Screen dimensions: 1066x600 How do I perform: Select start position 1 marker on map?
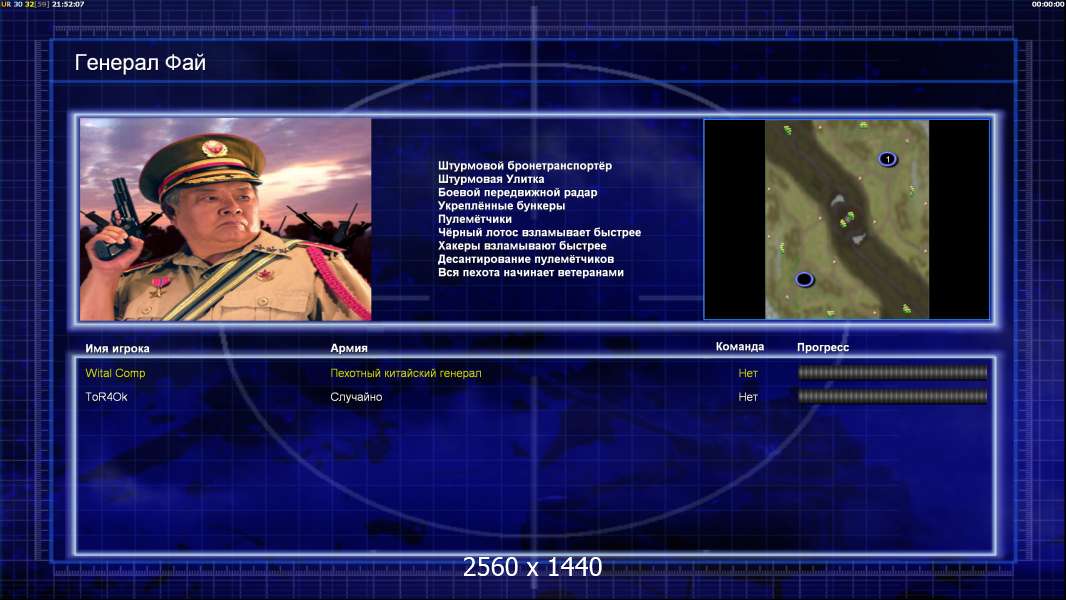(887, 159)
